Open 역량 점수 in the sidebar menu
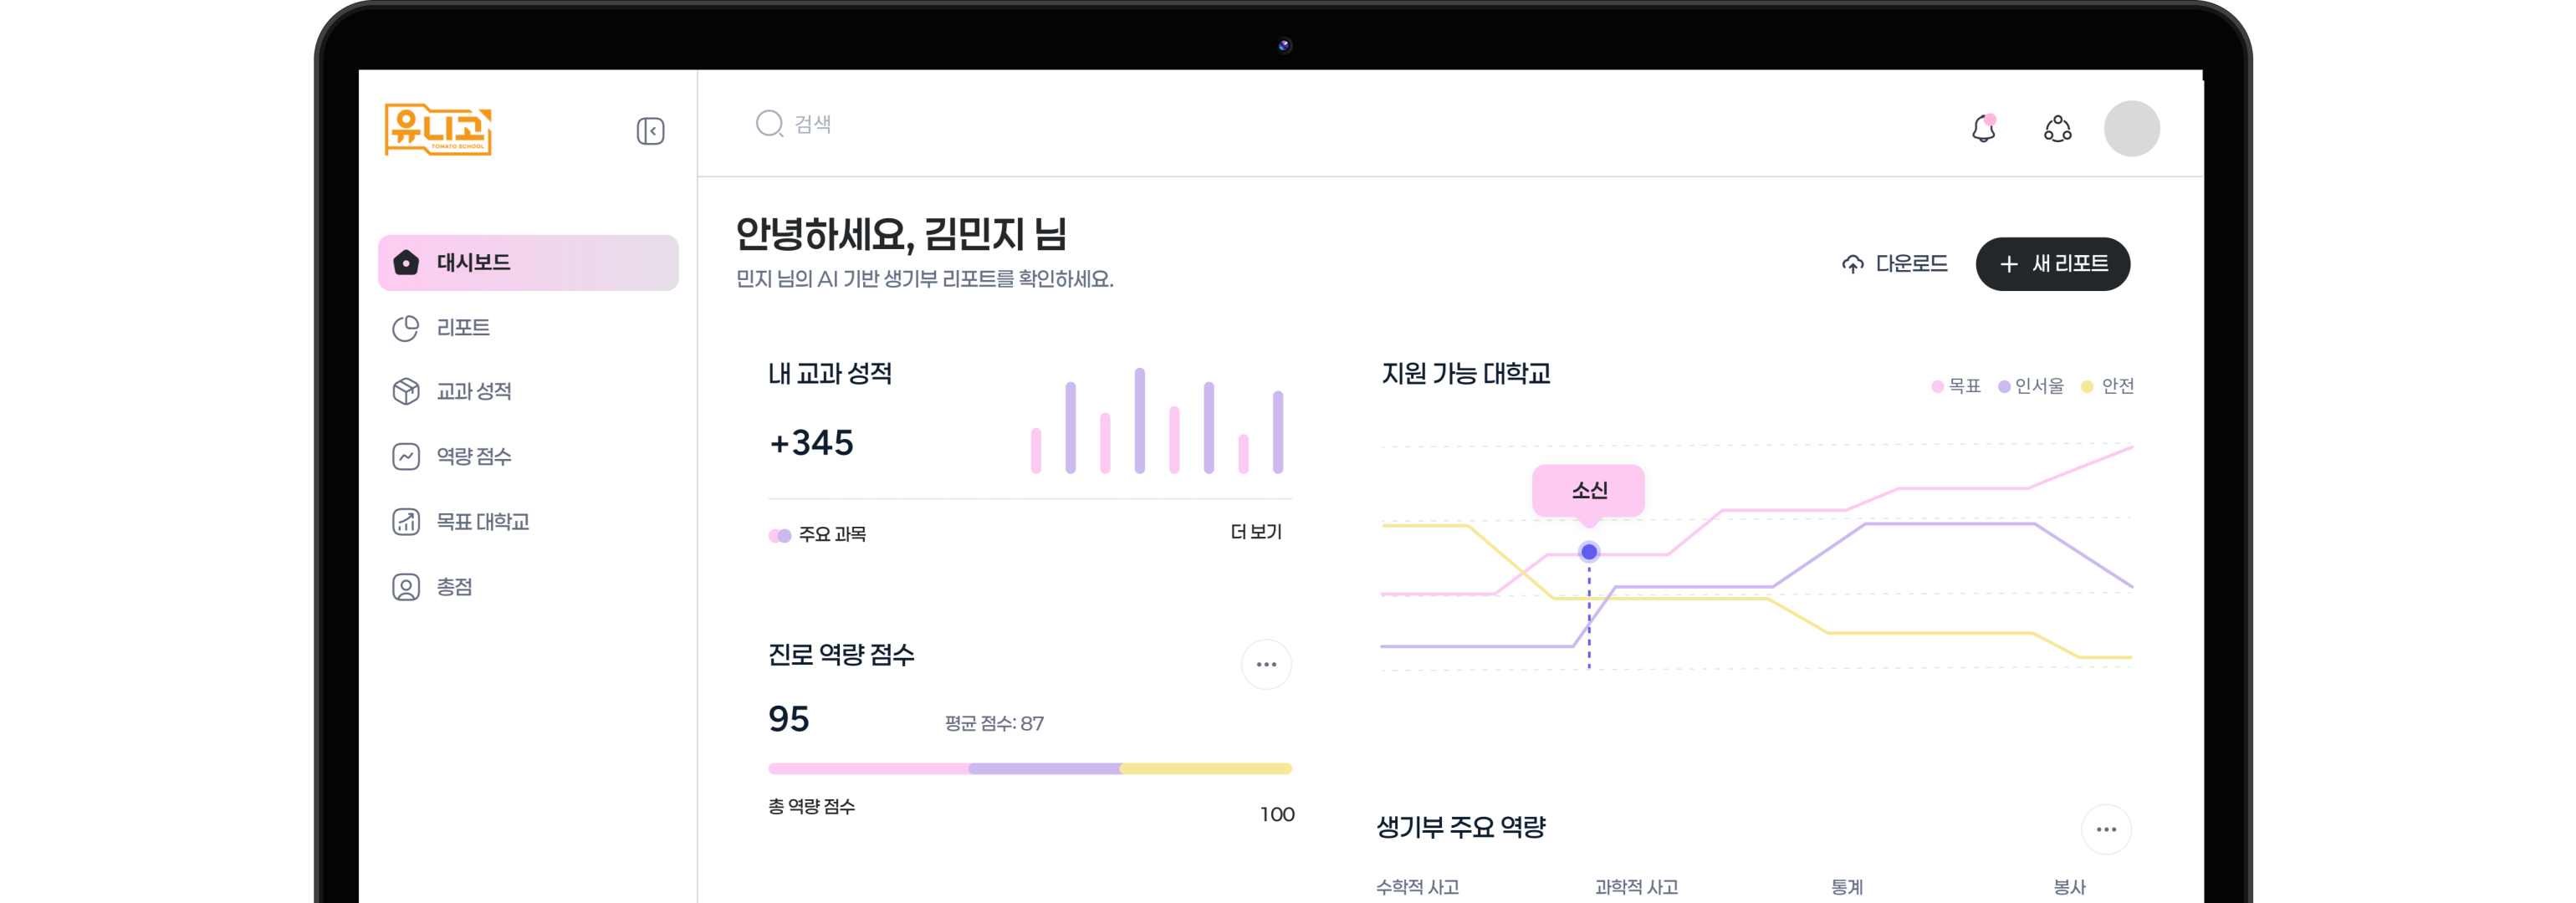The height and width of the screenshot is (903, 2576). pyautogui.click(x=473, y=457)
